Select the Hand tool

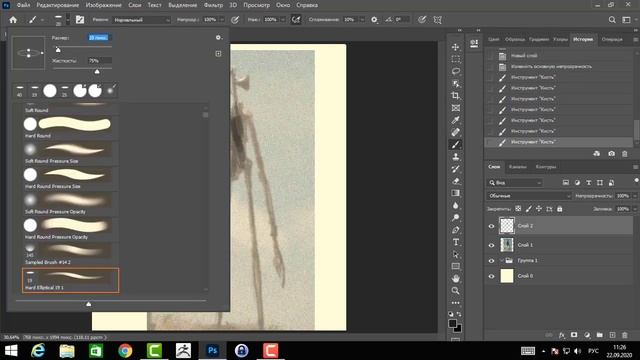click(456, 278)
